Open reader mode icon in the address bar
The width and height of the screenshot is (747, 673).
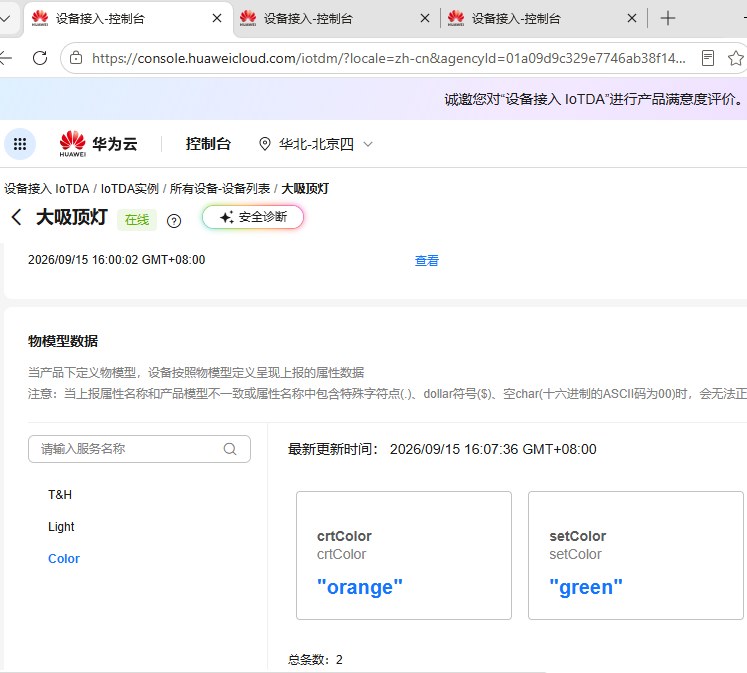coord(708,58)
